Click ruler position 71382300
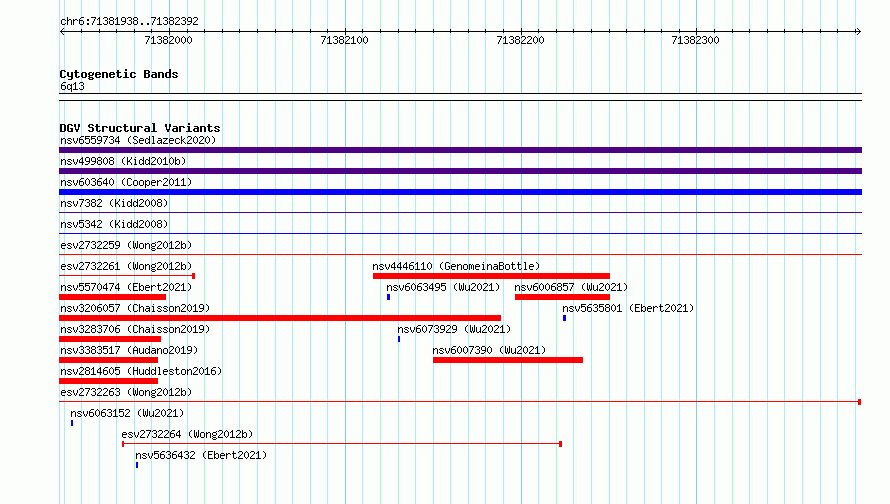This screenshot has width=890, height=504. pos(695,40)
